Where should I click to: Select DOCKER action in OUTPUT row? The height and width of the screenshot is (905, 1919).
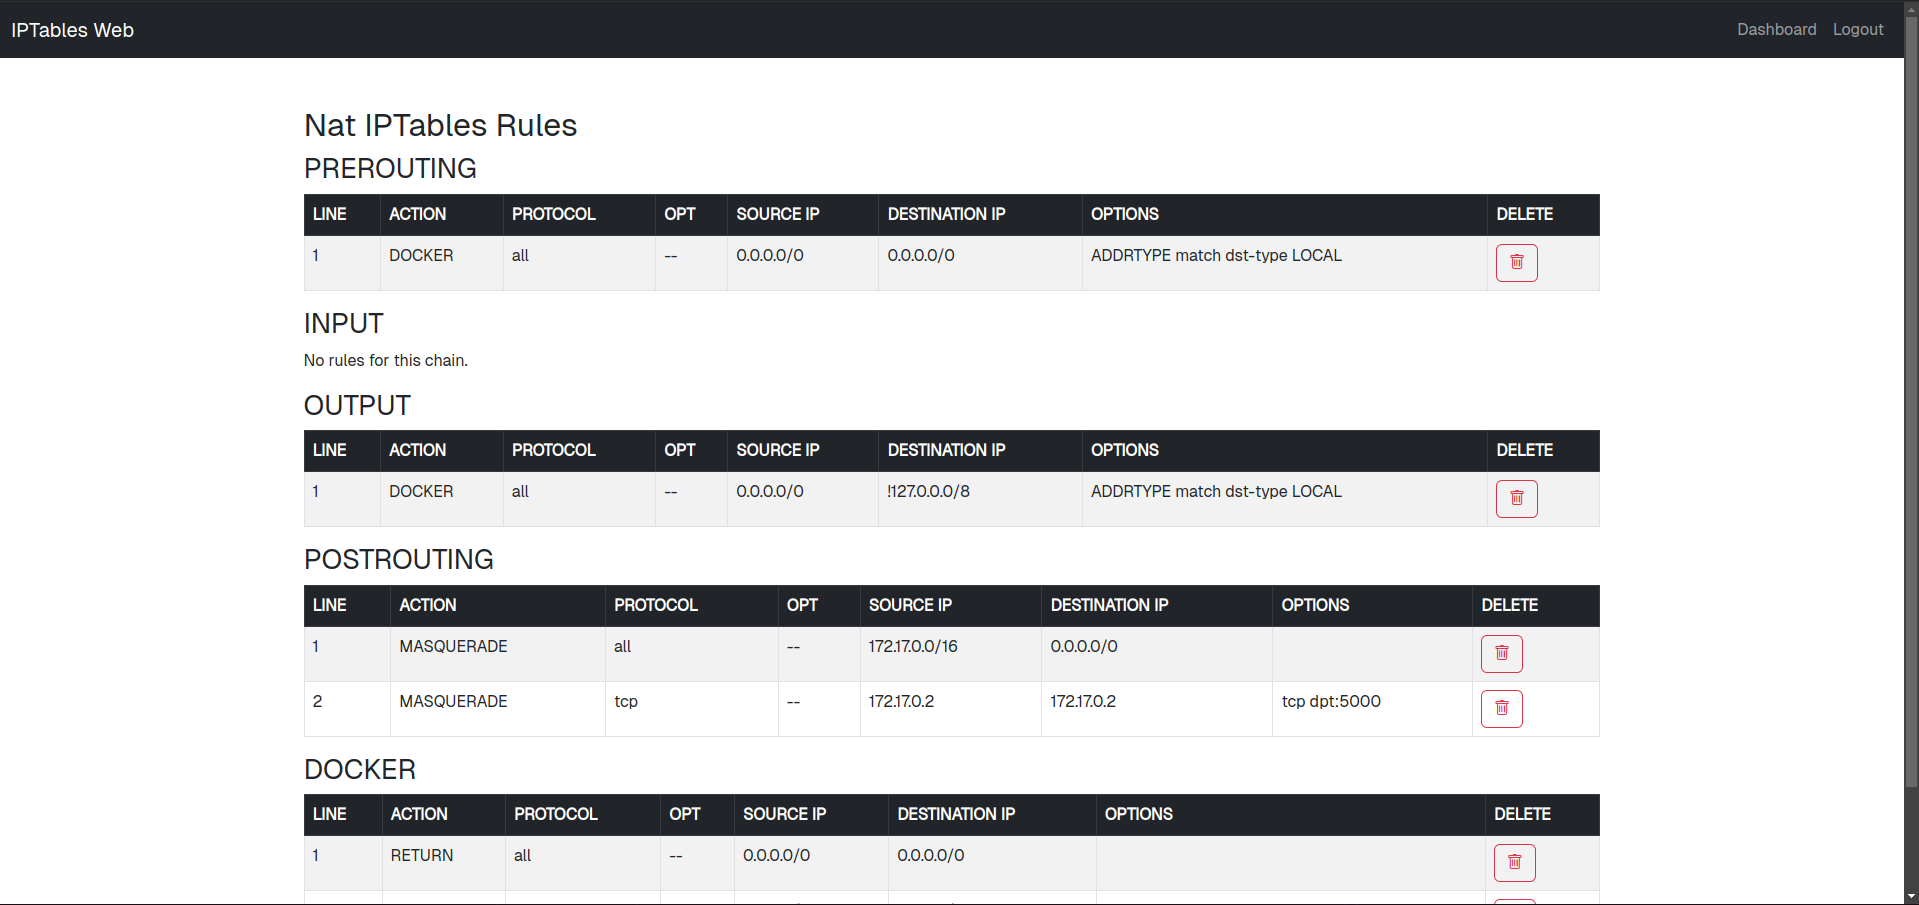pos(441,499)
